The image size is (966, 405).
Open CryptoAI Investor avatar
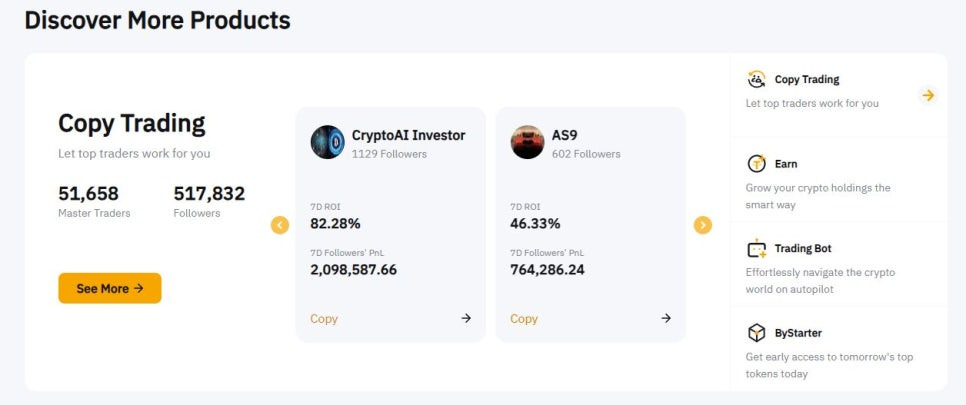tap(327, 142)
